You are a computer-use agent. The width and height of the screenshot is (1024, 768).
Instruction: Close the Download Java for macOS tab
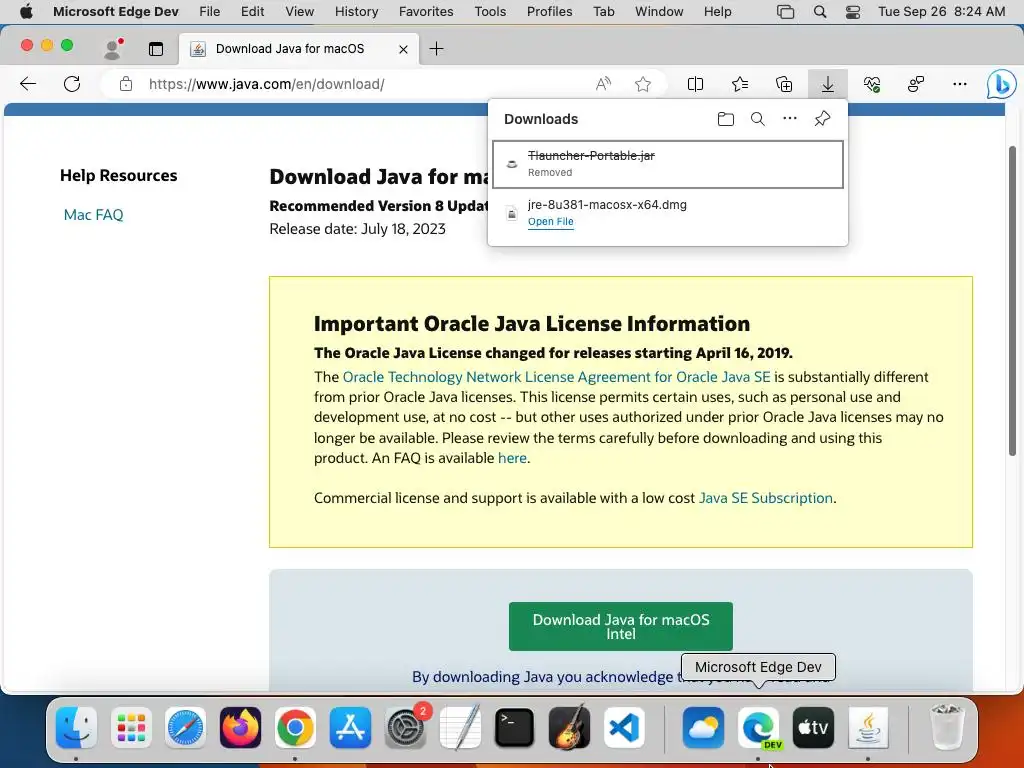(404, 49)
